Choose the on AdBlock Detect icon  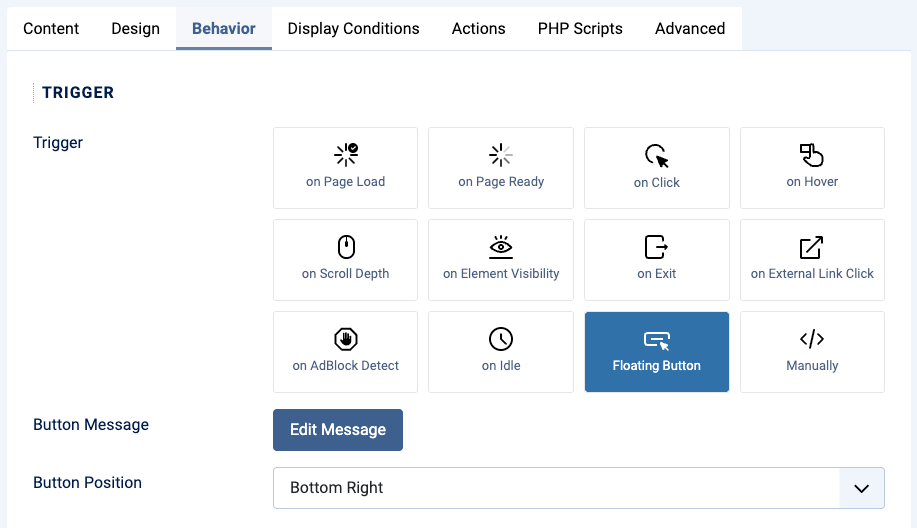346,339
